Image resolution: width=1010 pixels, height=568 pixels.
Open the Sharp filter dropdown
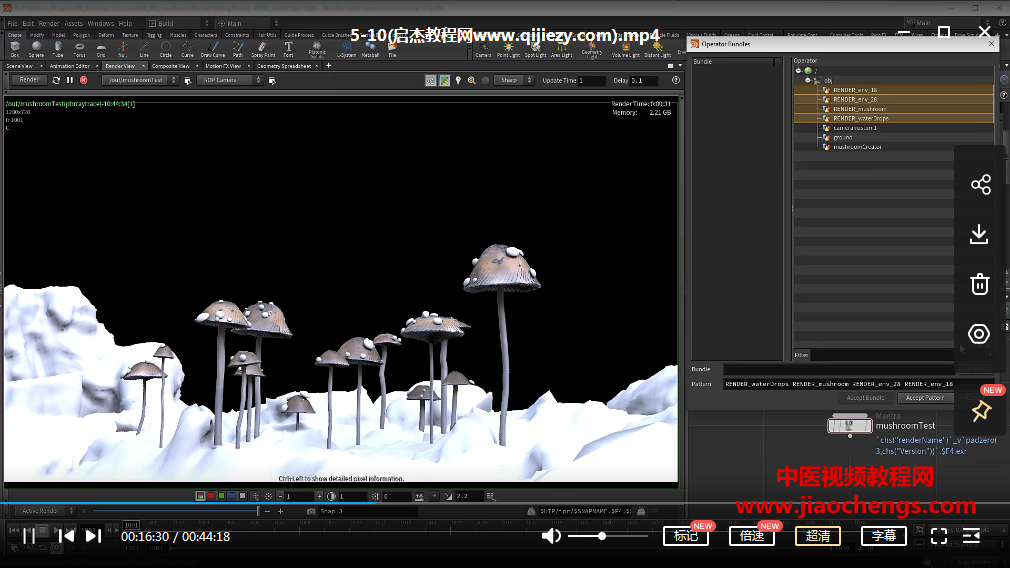[x=513, y=80]
